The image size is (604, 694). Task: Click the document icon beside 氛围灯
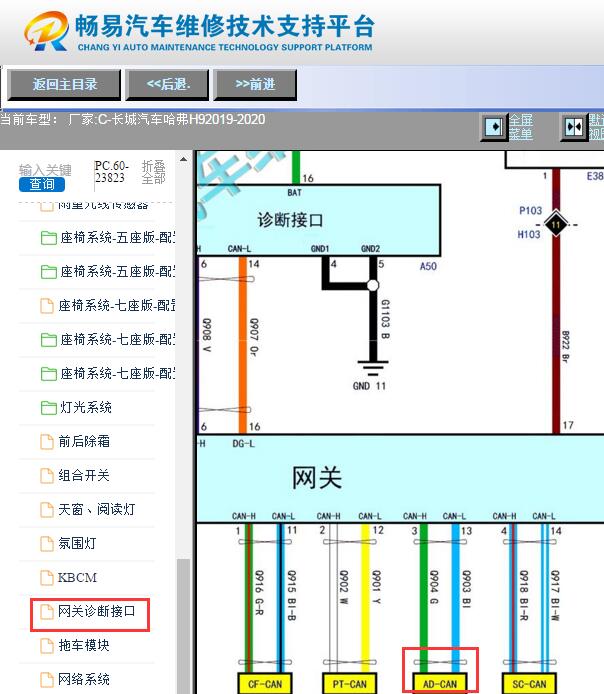coord(47,544)
